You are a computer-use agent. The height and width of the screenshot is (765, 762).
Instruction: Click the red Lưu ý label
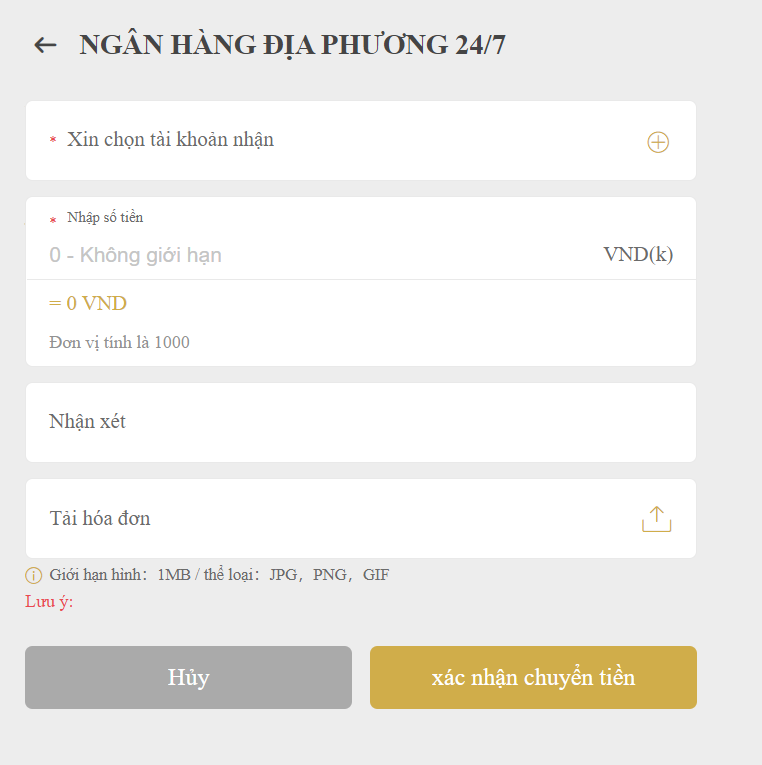point(49,601)
